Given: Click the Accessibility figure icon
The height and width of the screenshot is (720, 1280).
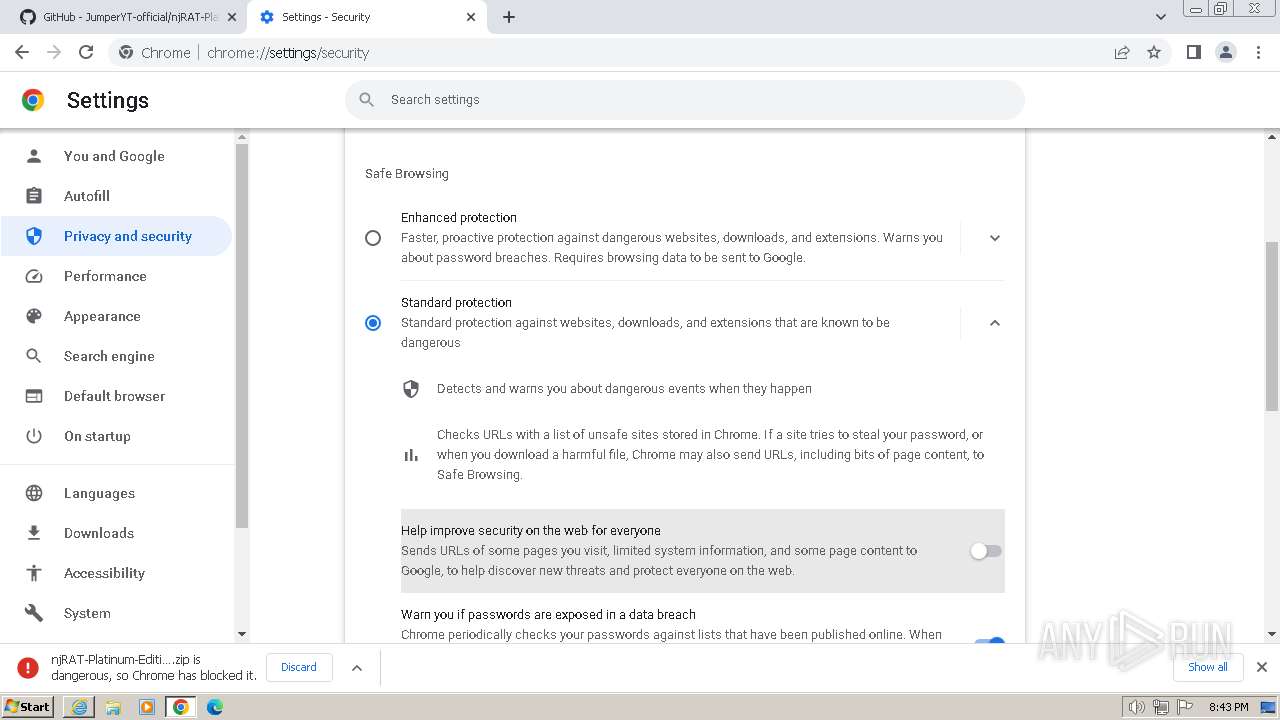Looking at the screenshot, I should pyautogui.click(x=34, y=573).
